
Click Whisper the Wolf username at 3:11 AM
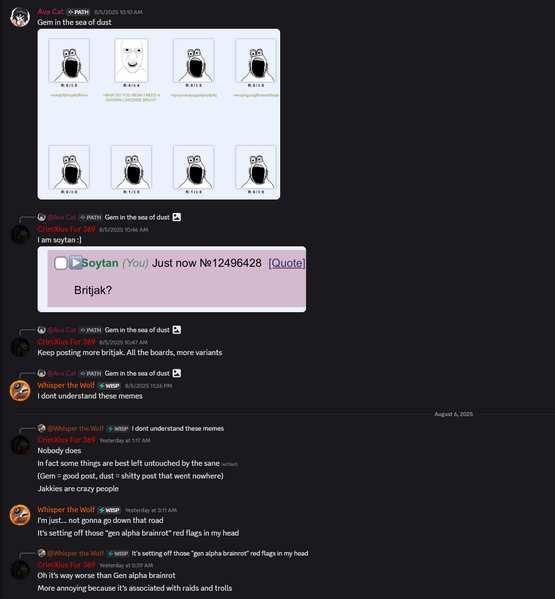click(66, 510)
